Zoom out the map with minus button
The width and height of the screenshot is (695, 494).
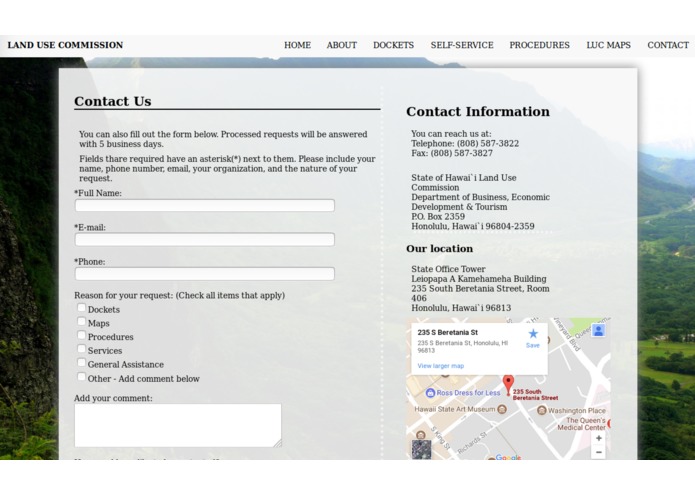tap(598, 452)
